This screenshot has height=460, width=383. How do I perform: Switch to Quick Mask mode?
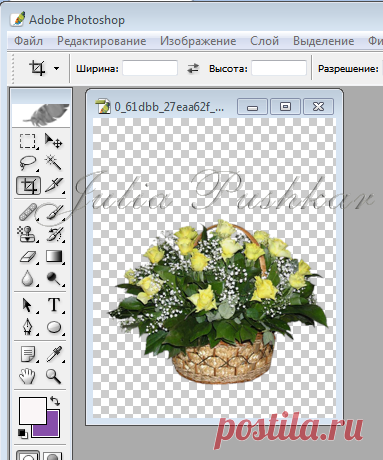point(53,455)
